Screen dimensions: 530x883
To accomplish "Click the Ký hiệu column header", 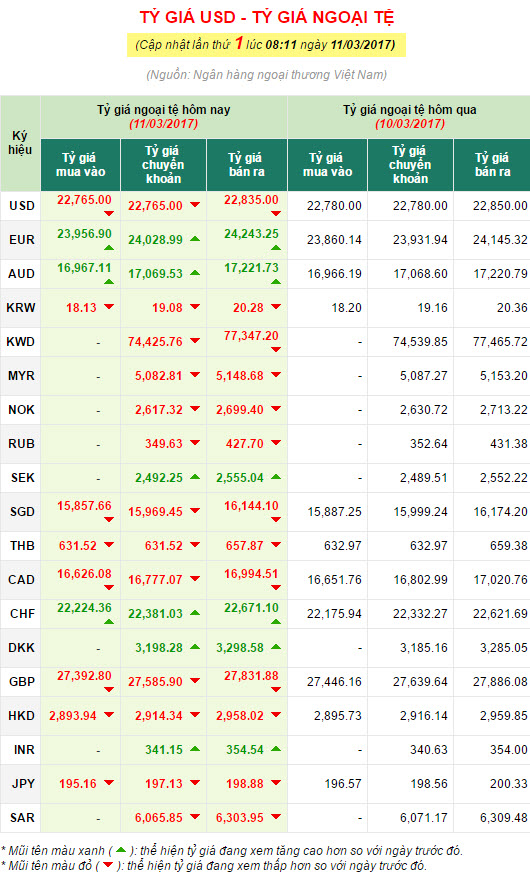I will tap(20, 144).
